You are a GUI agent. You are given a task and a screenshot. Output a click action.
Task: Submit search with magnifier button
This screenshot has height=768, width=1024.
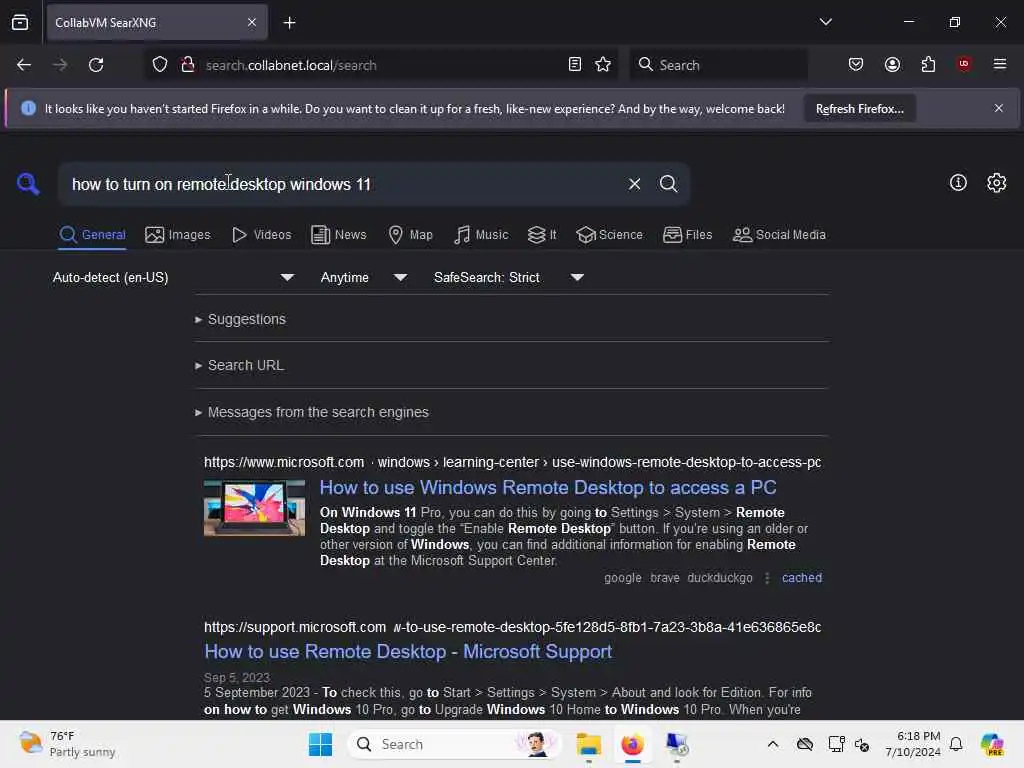pos(668,184)
